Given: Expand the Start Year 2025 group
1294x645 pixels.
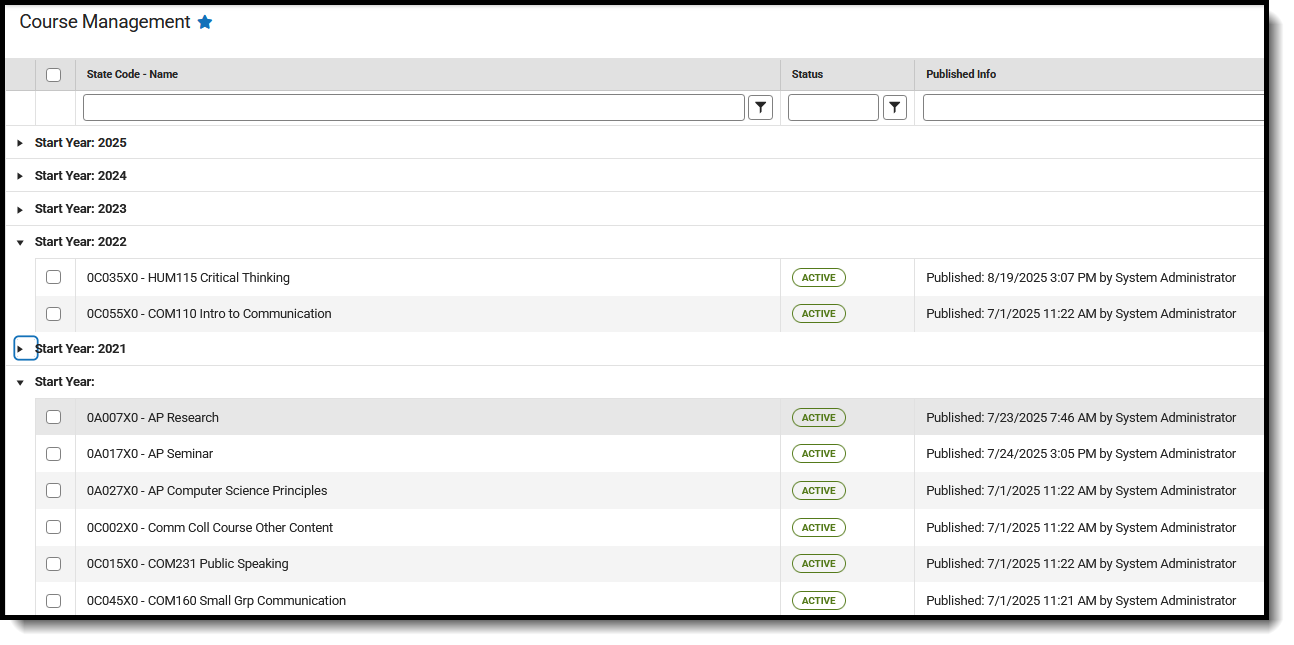Looking at the screenshot, I should (19, 142).
